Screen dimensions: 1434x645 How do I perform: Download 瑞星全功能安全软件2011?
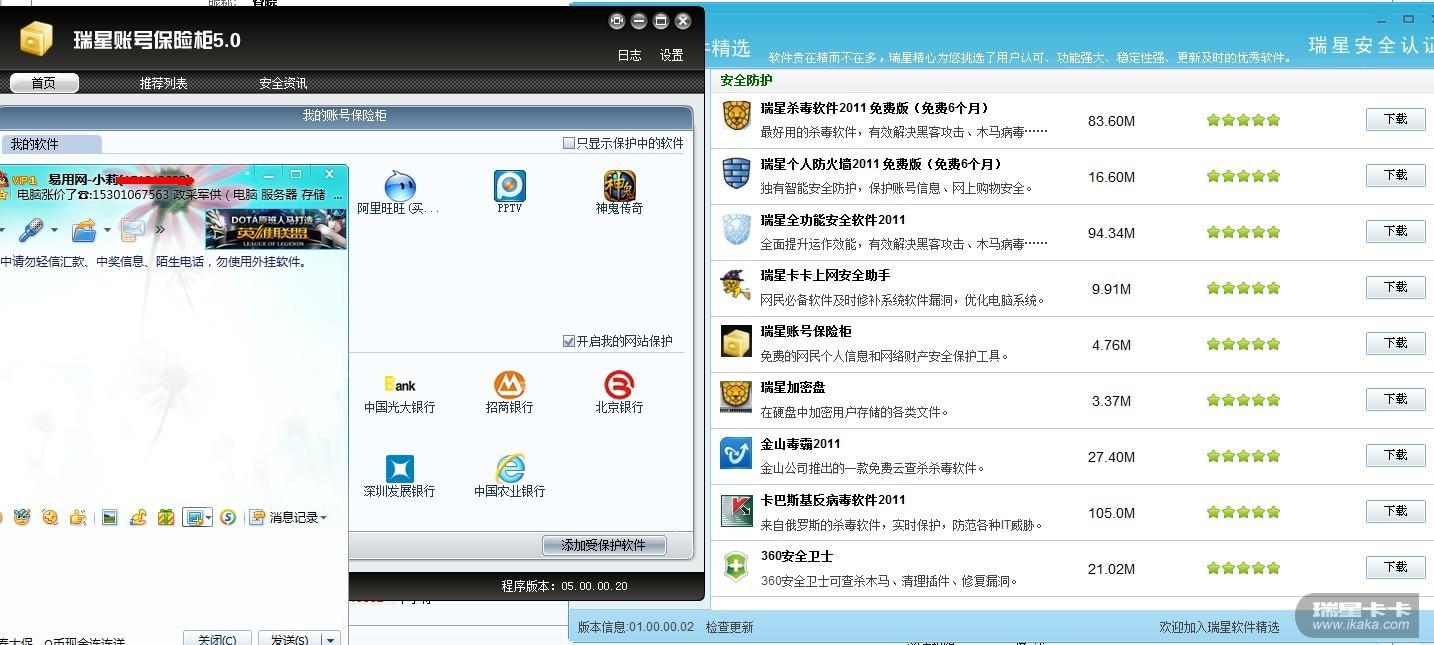pos(1396,231)
